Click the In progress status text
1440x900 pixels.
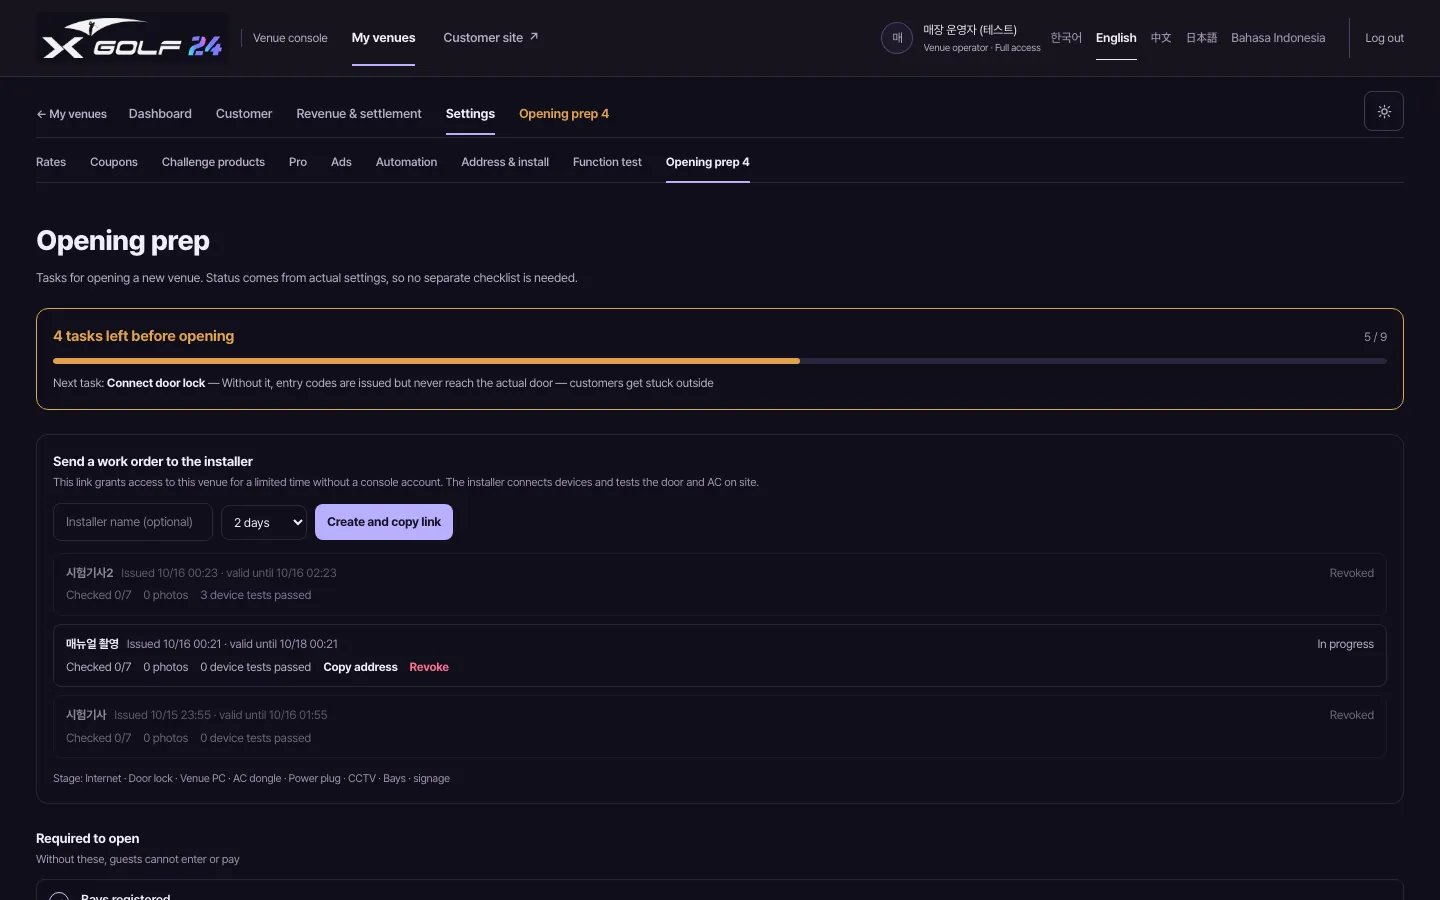[1345, 644]
